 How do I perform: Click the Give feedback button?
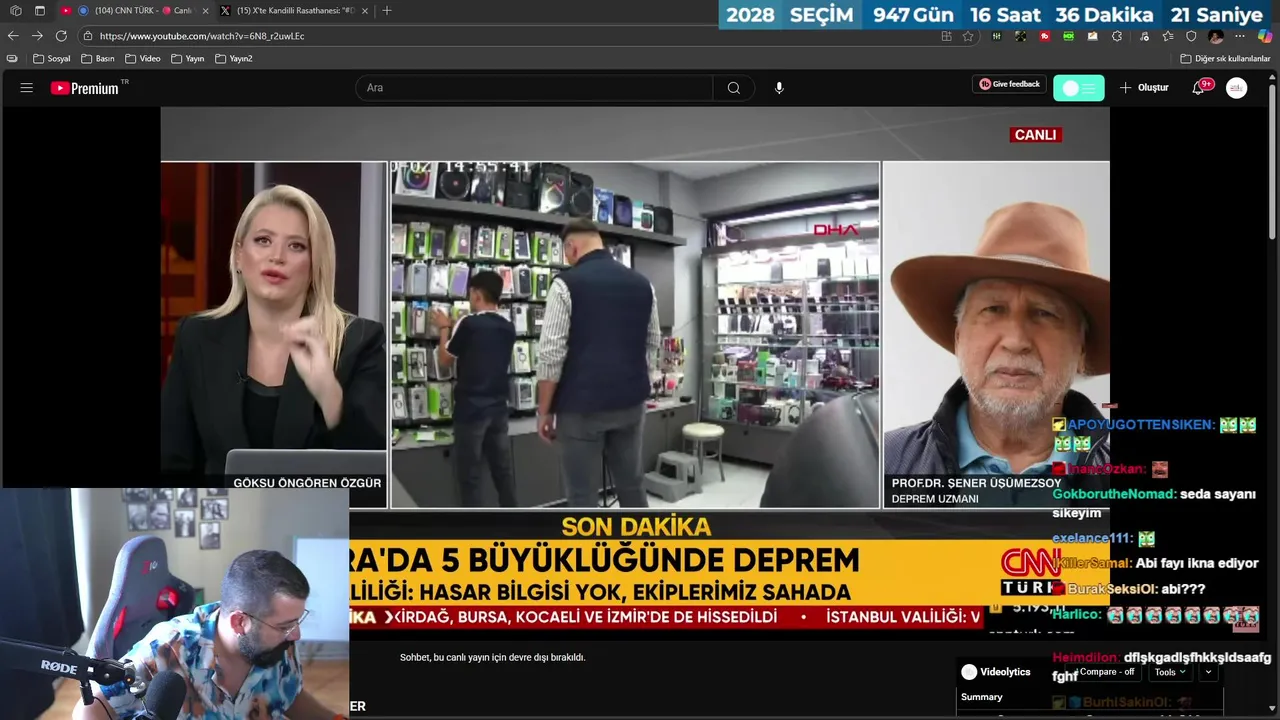coord(1009,84)
